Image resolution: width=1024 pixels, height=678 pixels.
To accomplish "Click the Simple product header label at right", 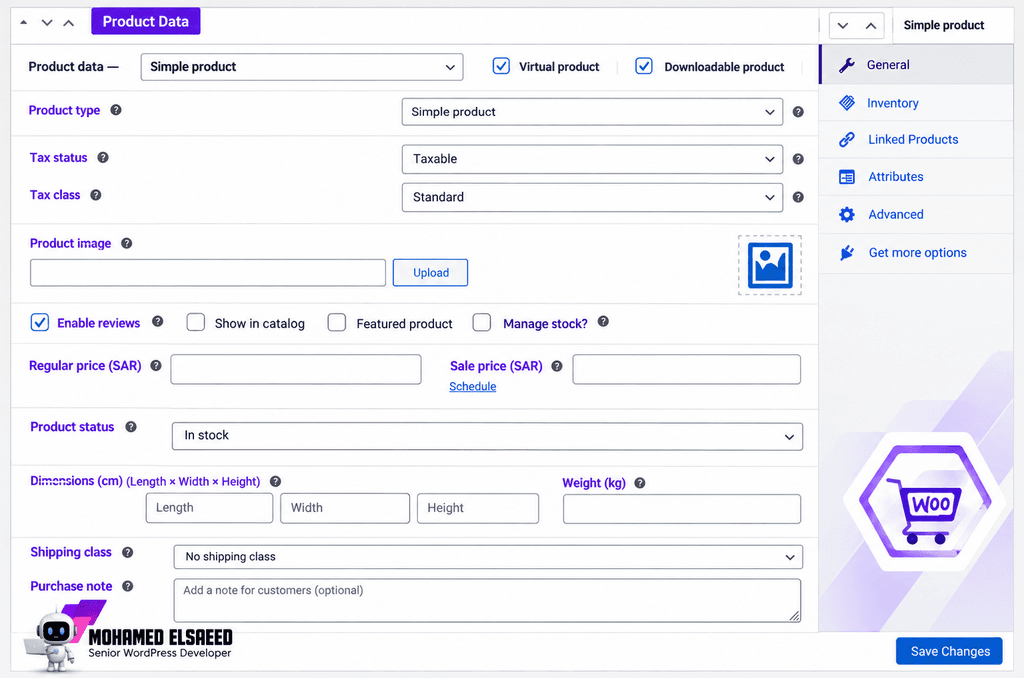I will [x=944, y=25].
